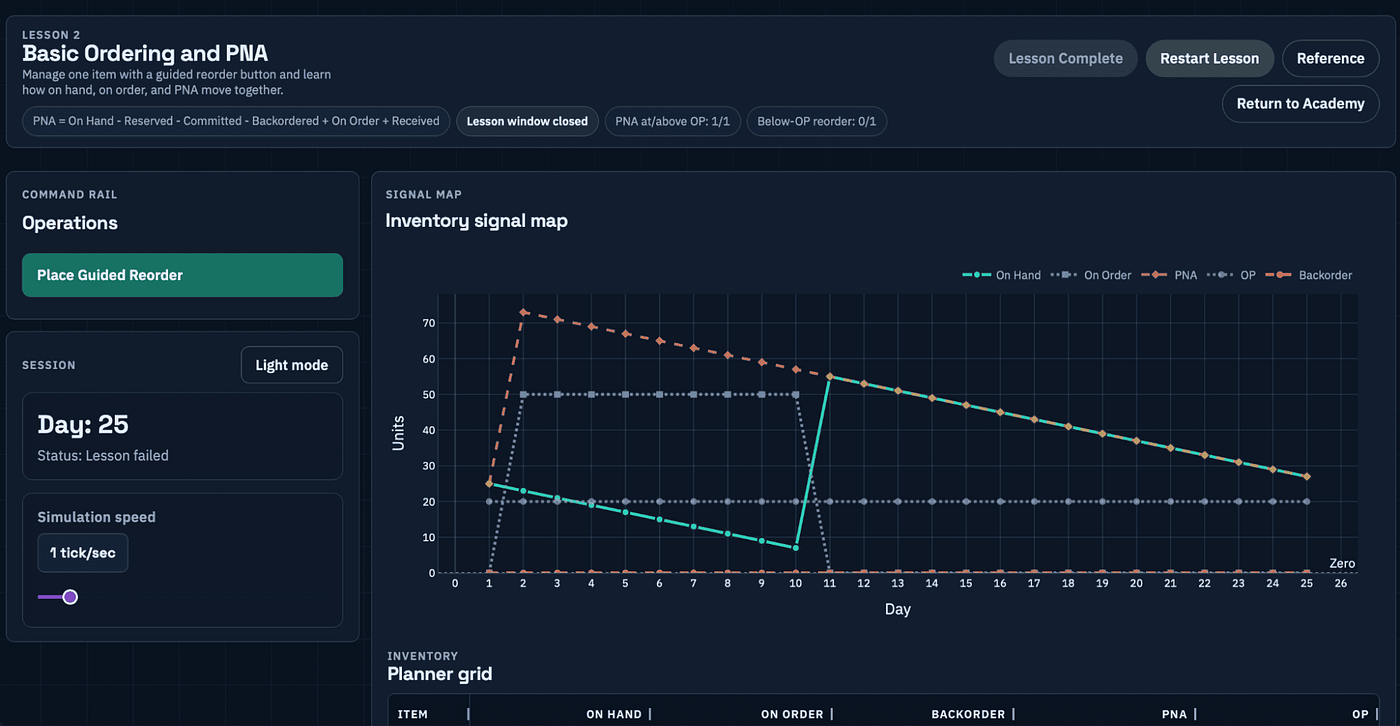Click the On Hand point at day 11
The height and width of the screenshot is (726, 1400).
tap(830, 376)
